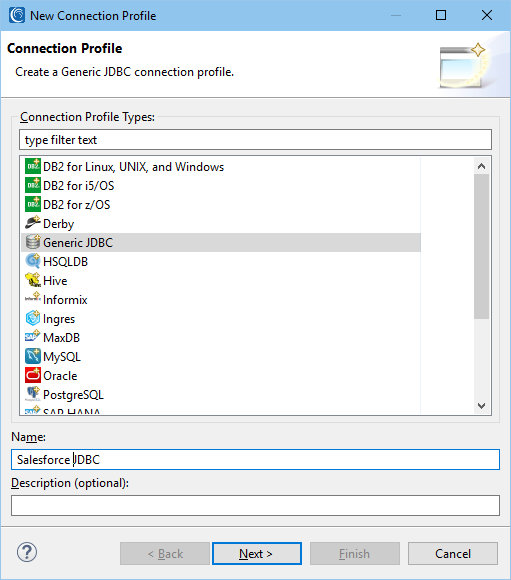Screen dimensions: 511x580
Task: Pick the Oracle red icon
Action: click(33, 375)
